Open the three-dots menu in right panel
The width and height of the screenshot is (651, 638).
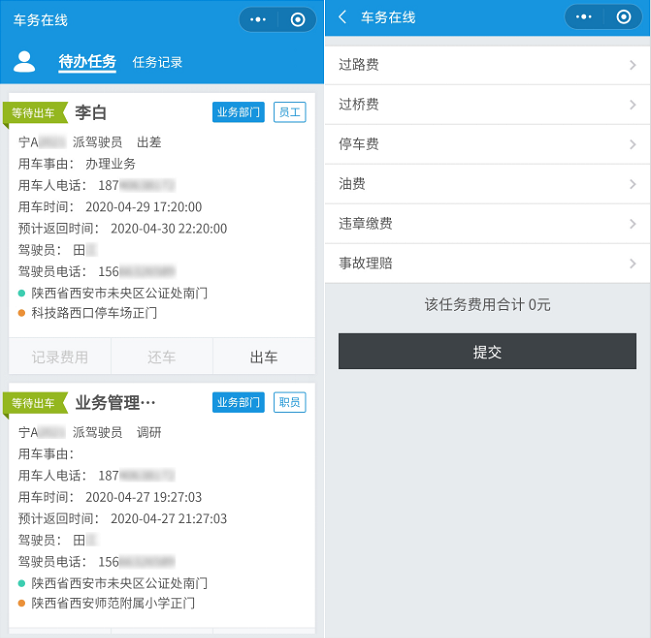point(584,17)
